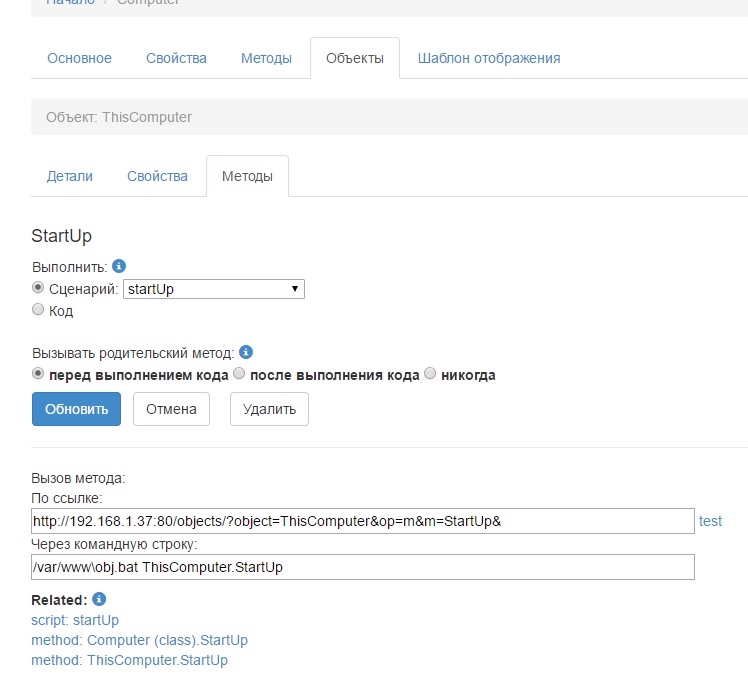Image resolution: width=748 pixels, height=679 pixels.
Task: Switch to the Основное tab
Action: pos(79,58)
